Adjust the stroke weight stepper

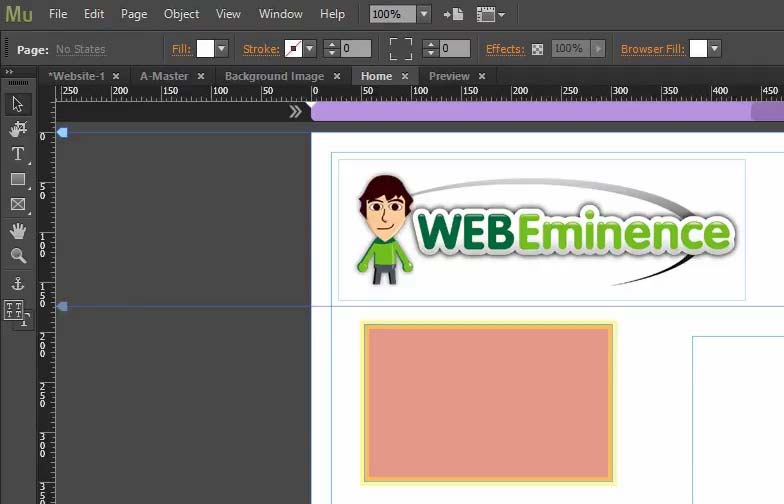(x=332, y=49)
